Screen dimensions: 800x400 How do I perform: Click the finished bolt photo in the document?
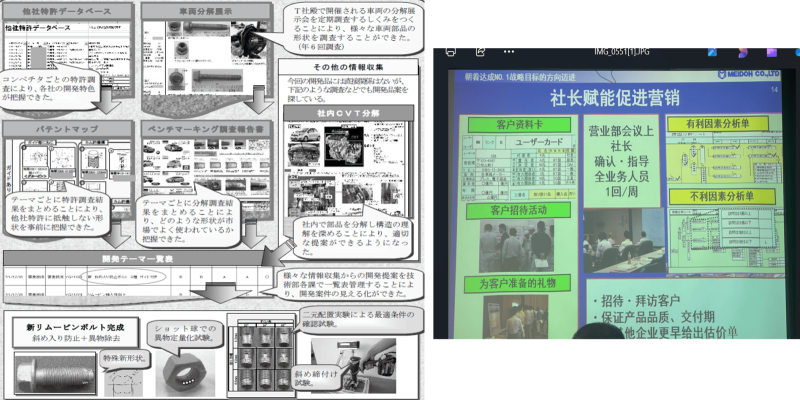(55, 374)
